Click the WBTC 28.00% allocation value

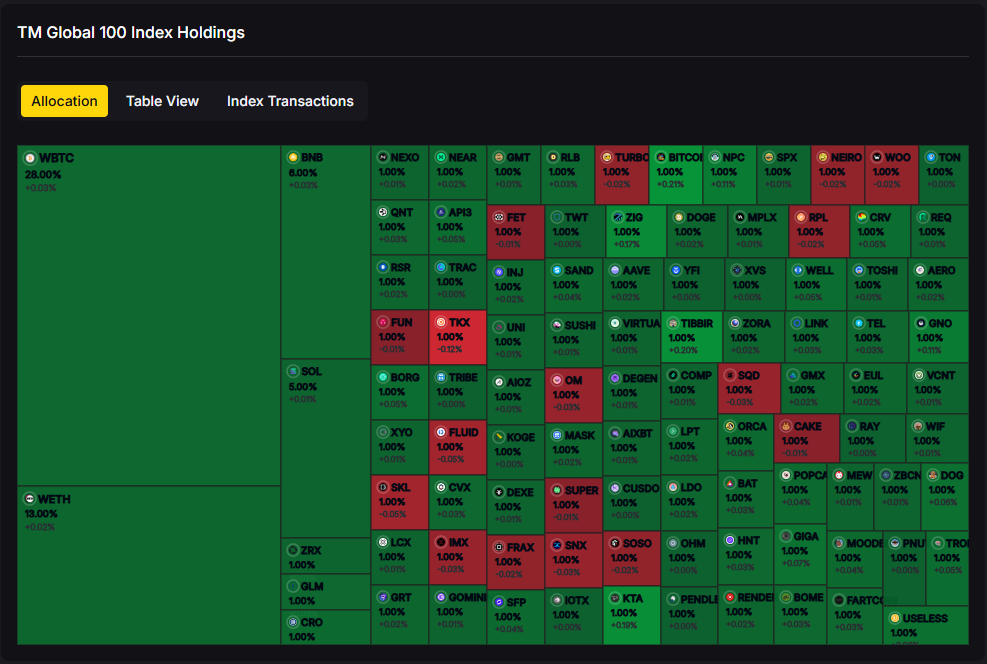point(43,174)
